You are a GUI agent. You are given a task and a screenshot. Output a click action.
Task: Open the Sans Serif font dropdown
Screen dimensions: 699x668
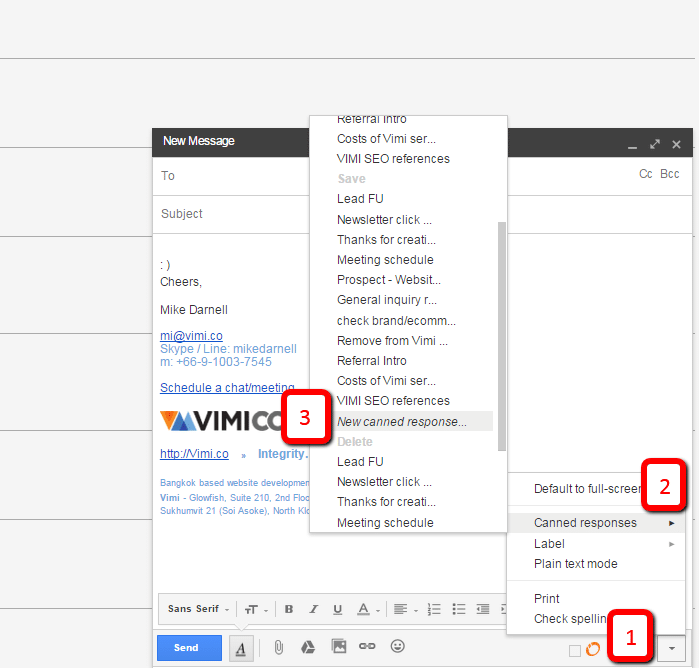click(x=198, y=609)
